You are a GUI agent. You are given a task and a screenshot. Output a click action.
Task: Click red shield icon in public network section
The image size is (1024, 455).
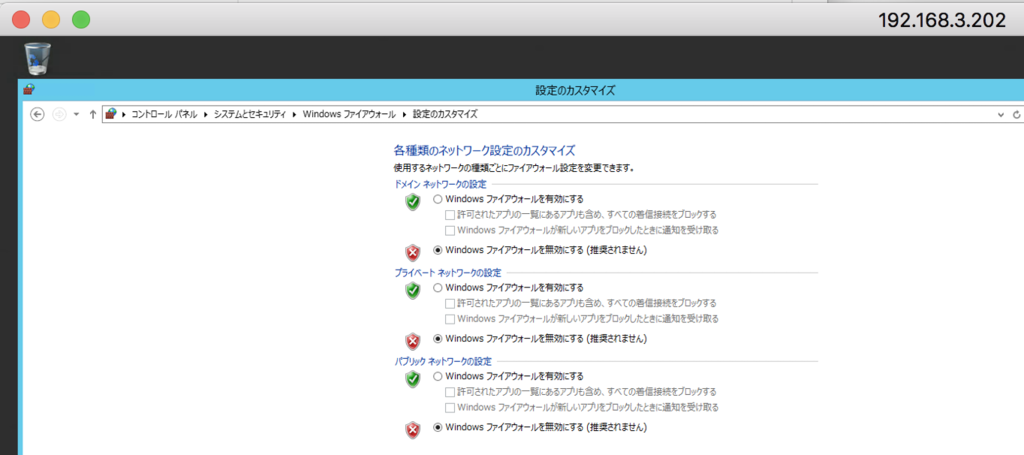(x=412, y=430)
